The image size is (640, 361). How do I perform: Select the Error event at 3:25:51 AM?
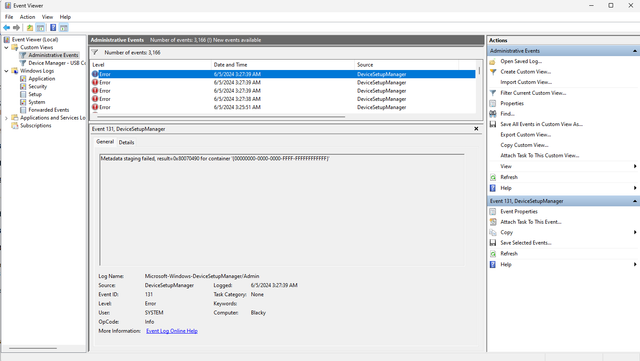[x=283, y=107]
